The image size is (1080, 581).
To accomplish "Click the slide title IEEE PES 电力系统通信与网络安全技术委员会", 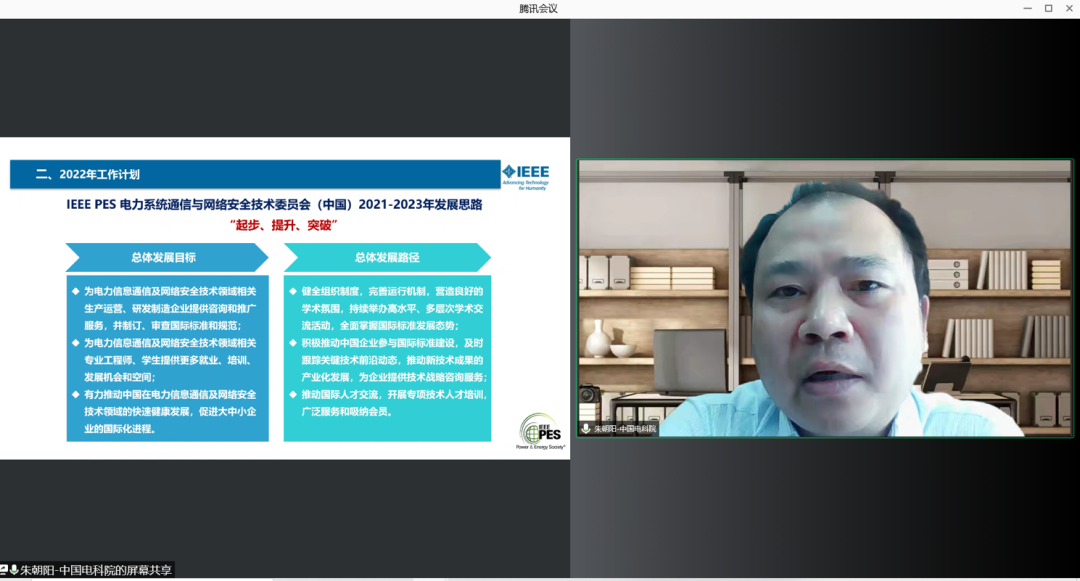I will pyautogui.click(x=274, y=204).
